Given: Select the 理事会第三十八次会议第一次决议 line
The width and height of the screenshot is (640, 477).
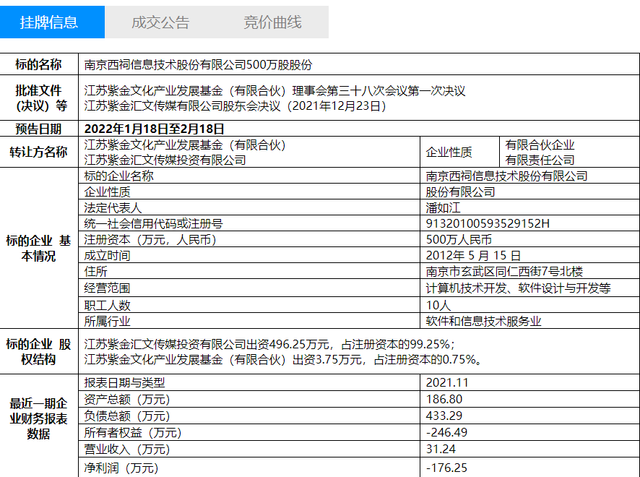Looking at the screenshot, I should tap(275, 91).
